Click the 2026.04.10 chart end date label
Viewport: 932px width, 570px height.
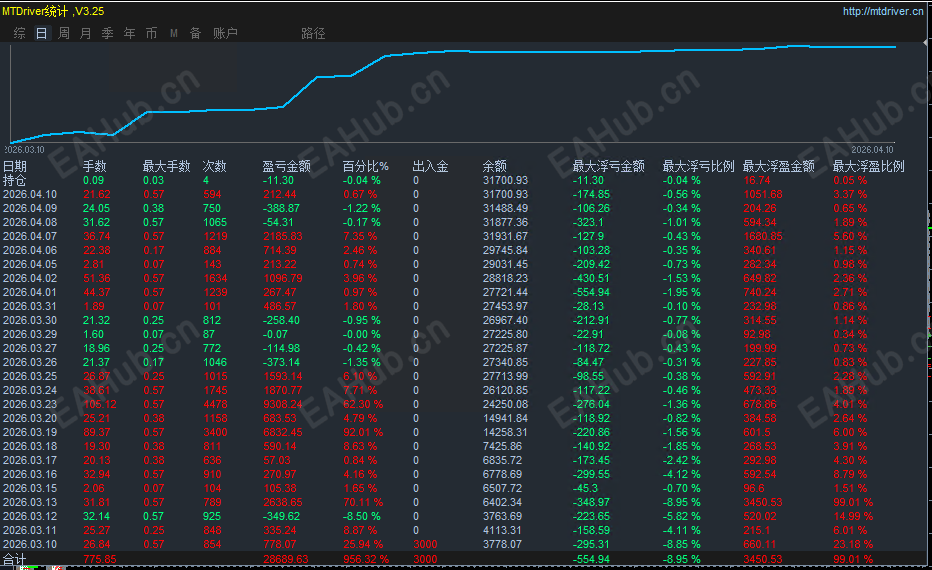pyautogui.click(x=872, y=150)
